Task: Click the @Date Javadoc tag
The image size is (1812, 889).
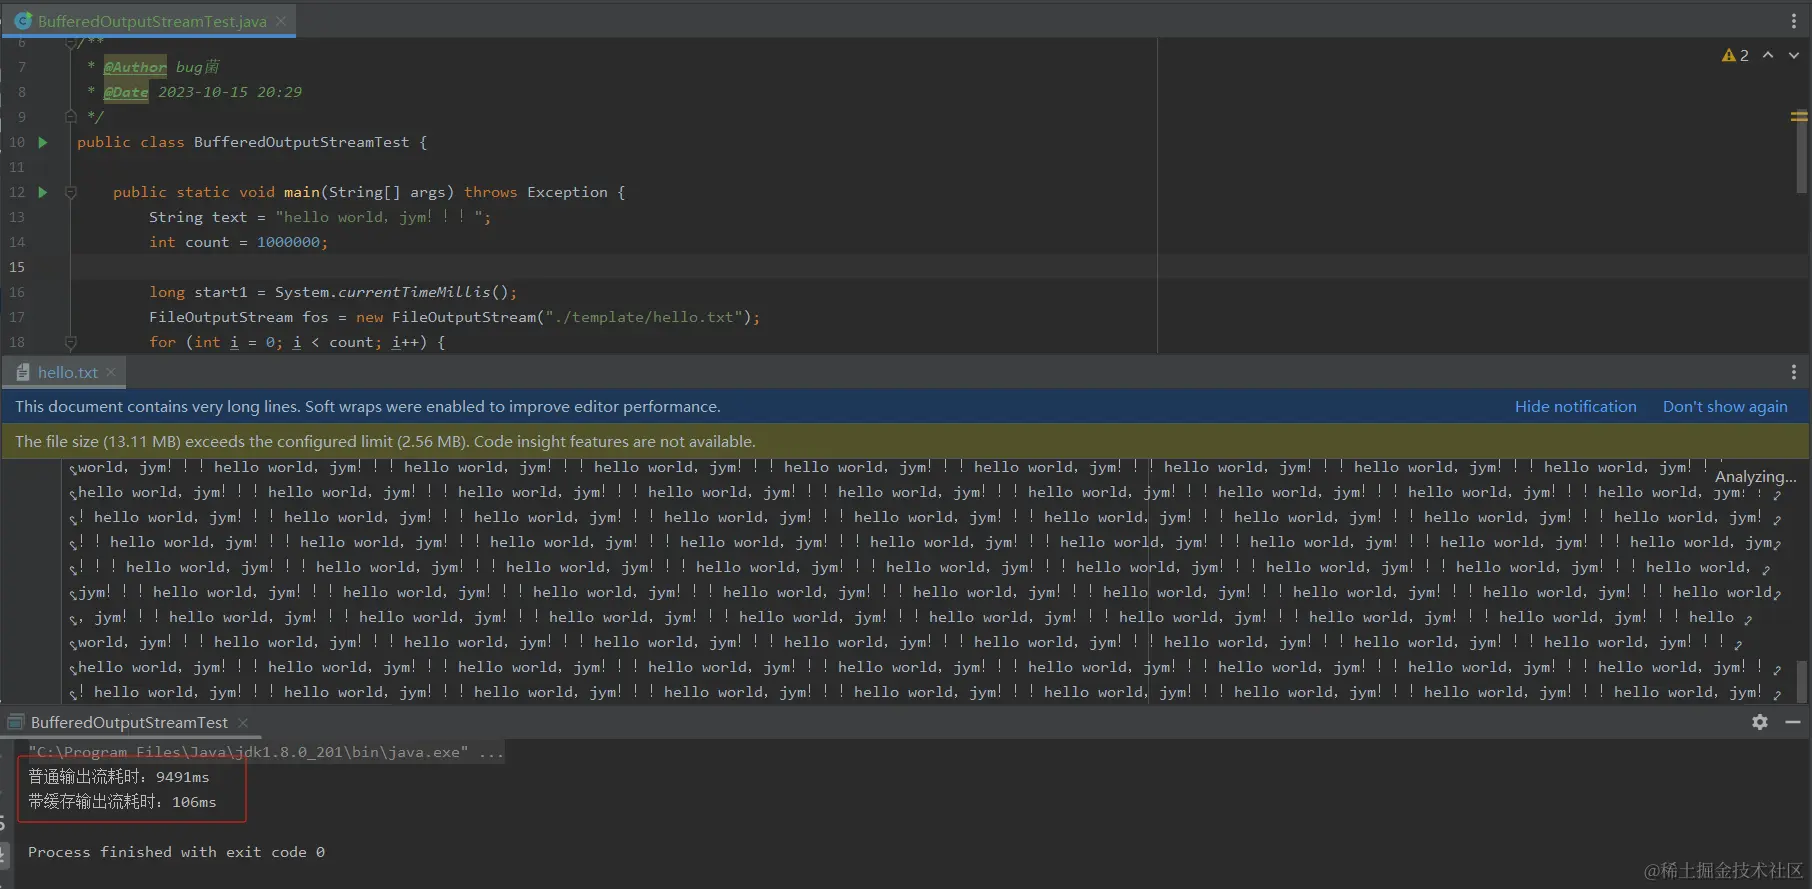Action: pyautogui.click(x=126, y=92)
